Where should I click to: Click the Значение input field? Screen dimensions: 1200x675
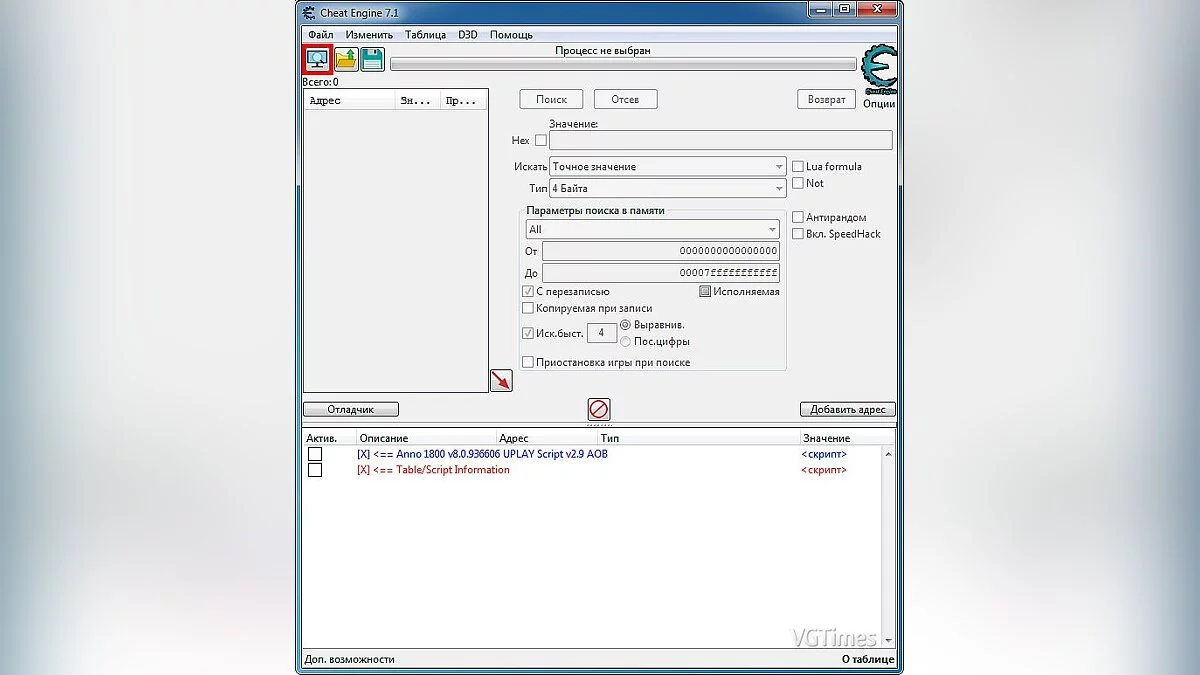[720, 141]
